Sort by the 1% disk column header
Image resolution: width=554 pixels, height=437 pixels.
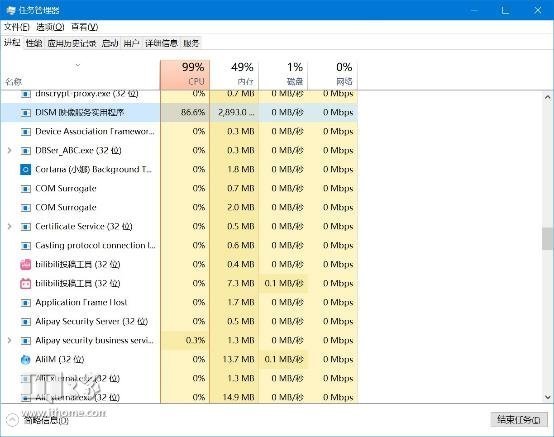click(283, 75)
